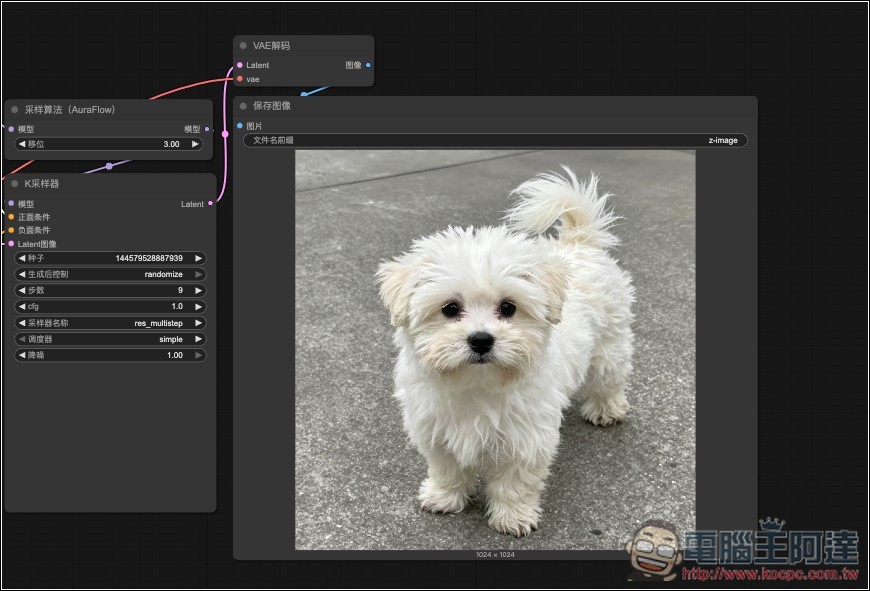Click the 模型 output socket on 采样算法 node
The image size is (870, 591).
(x=207, y=129)
